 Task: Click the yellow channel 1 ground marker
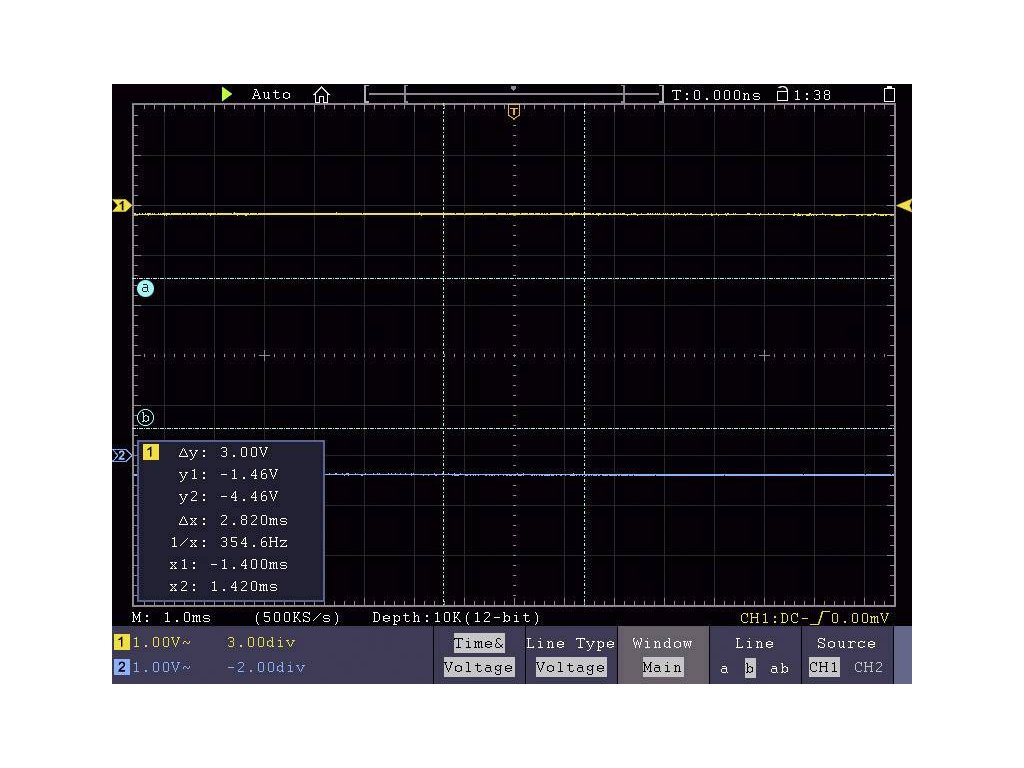click(121, 206)
